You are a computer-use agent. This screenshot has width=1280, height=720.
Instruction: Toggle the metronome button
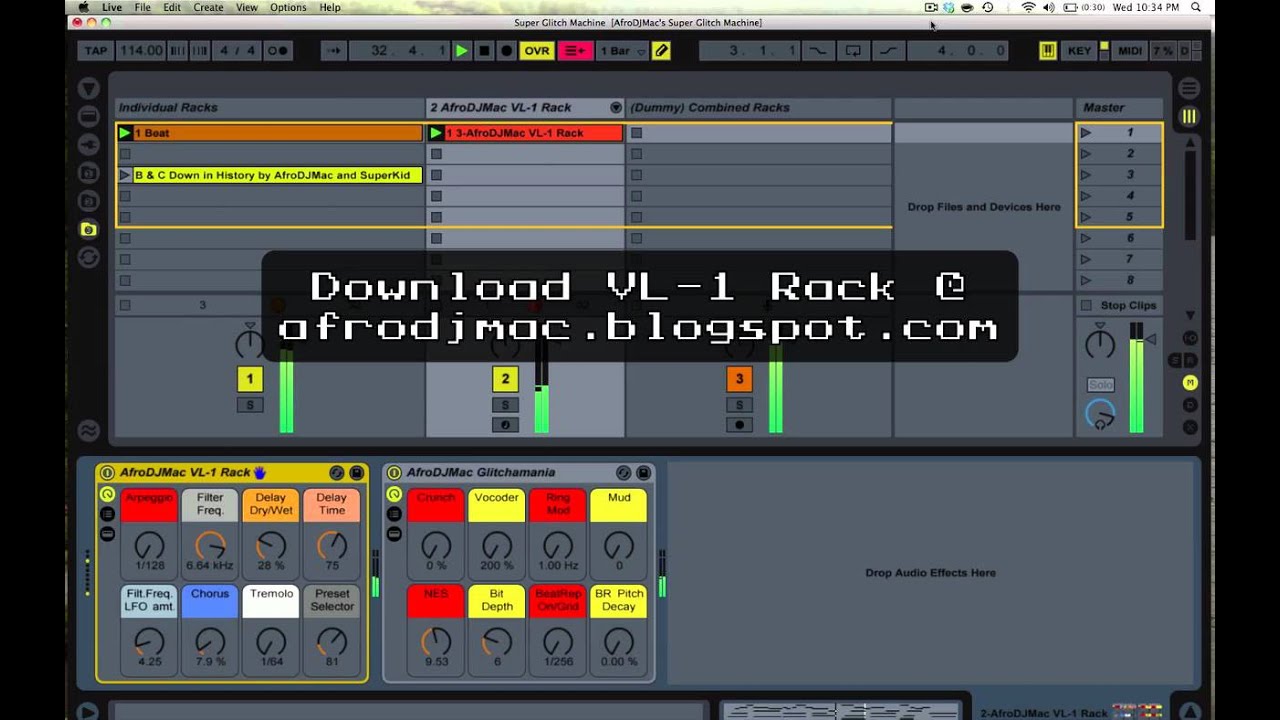[277, 51]
